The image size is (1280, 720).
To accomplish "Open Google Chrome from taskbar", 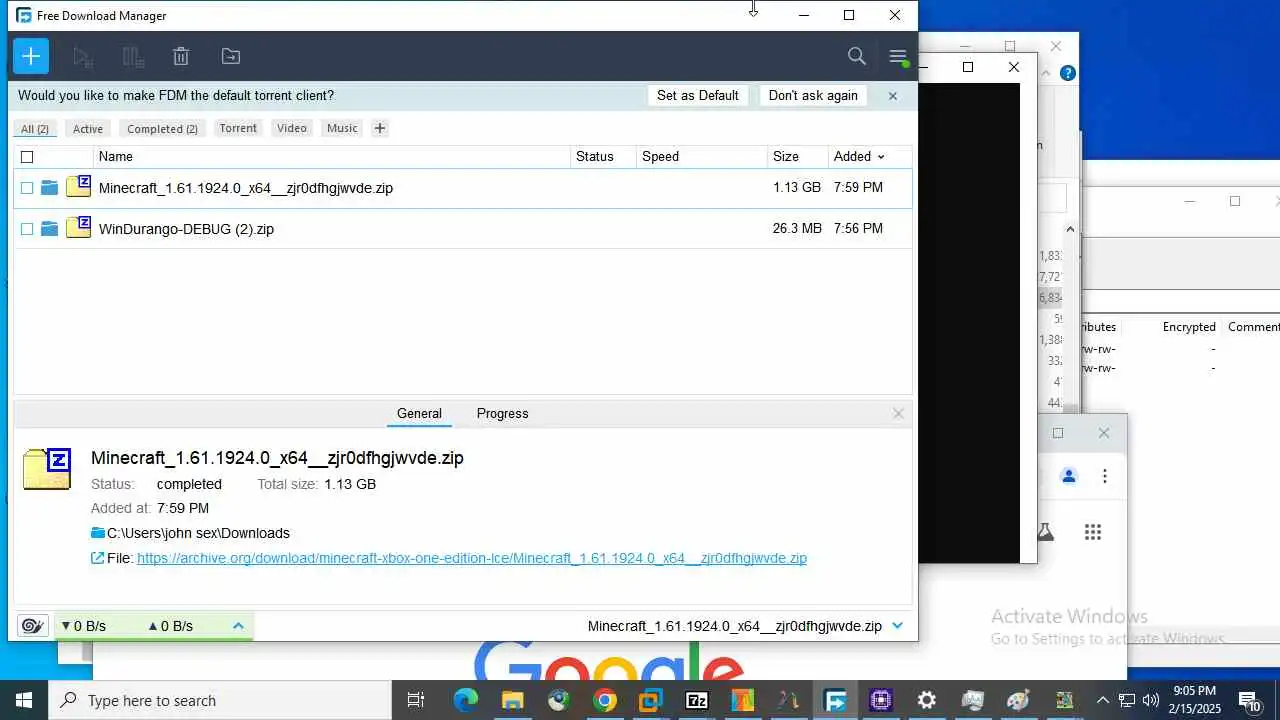I will click(x=604, y=700).
